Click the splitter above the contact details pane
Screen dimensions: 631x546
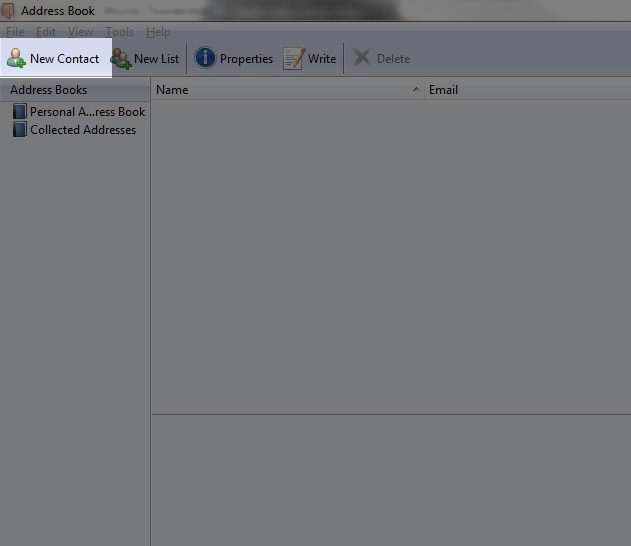pyautogui.click(x=390, y=414)
